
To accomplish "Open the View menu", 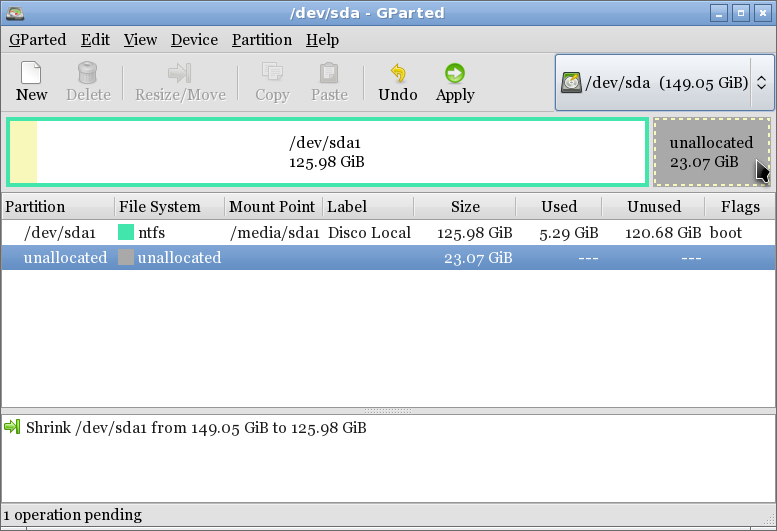I will (x=140, y=40).
